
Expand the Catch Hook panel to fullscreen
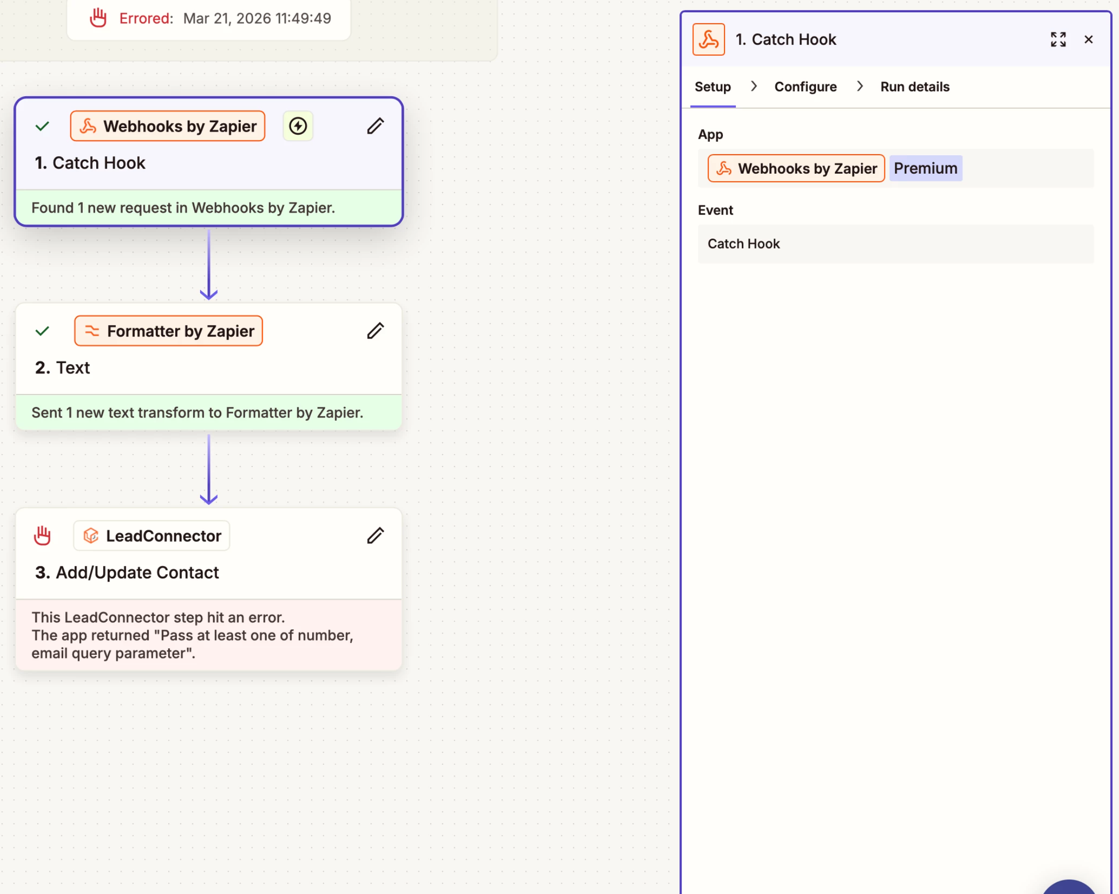1058,40
